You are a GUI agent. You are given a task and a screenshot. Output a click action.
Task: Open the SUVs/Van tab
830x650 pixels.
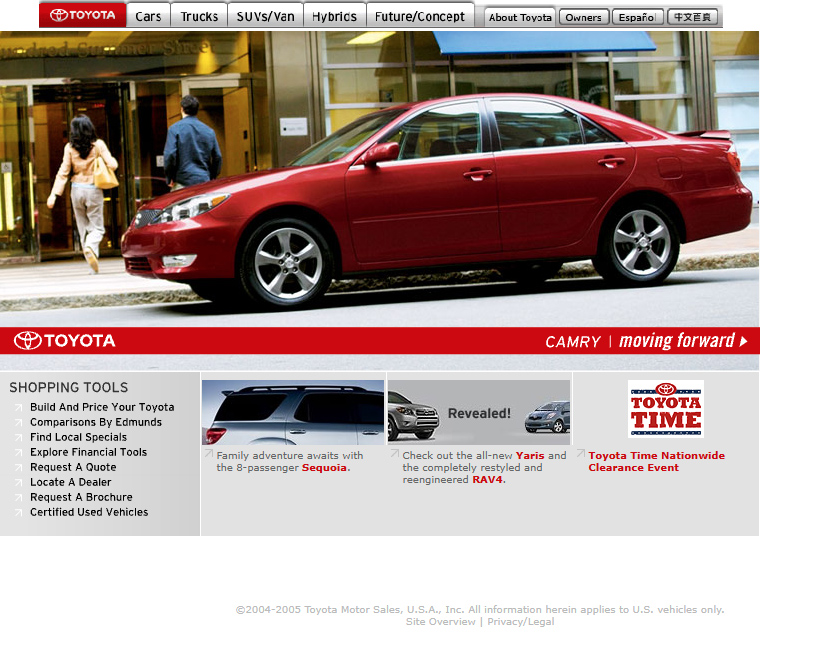click(x=265, y=16)
